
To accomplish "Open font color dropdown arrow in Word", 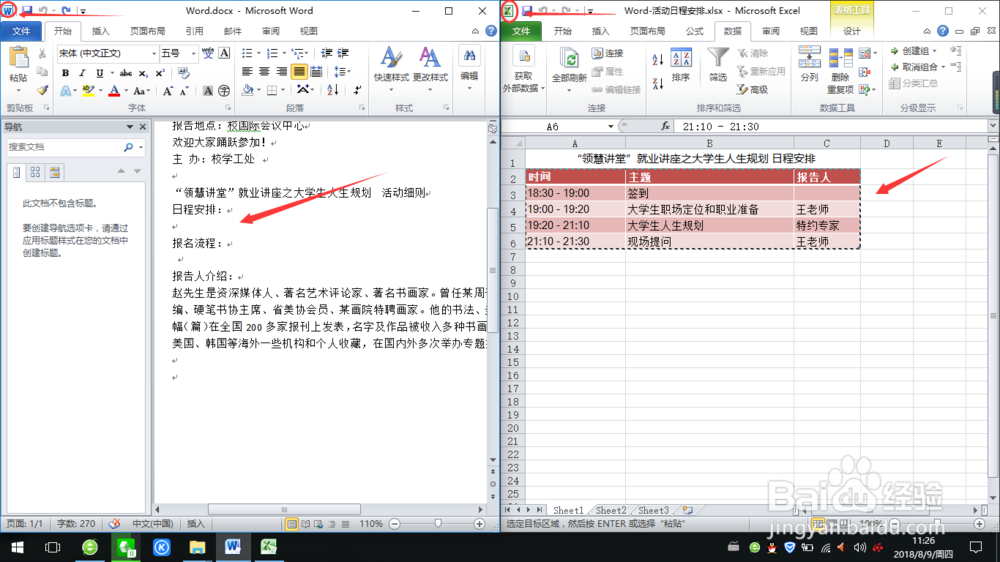I will coord(126,91).
